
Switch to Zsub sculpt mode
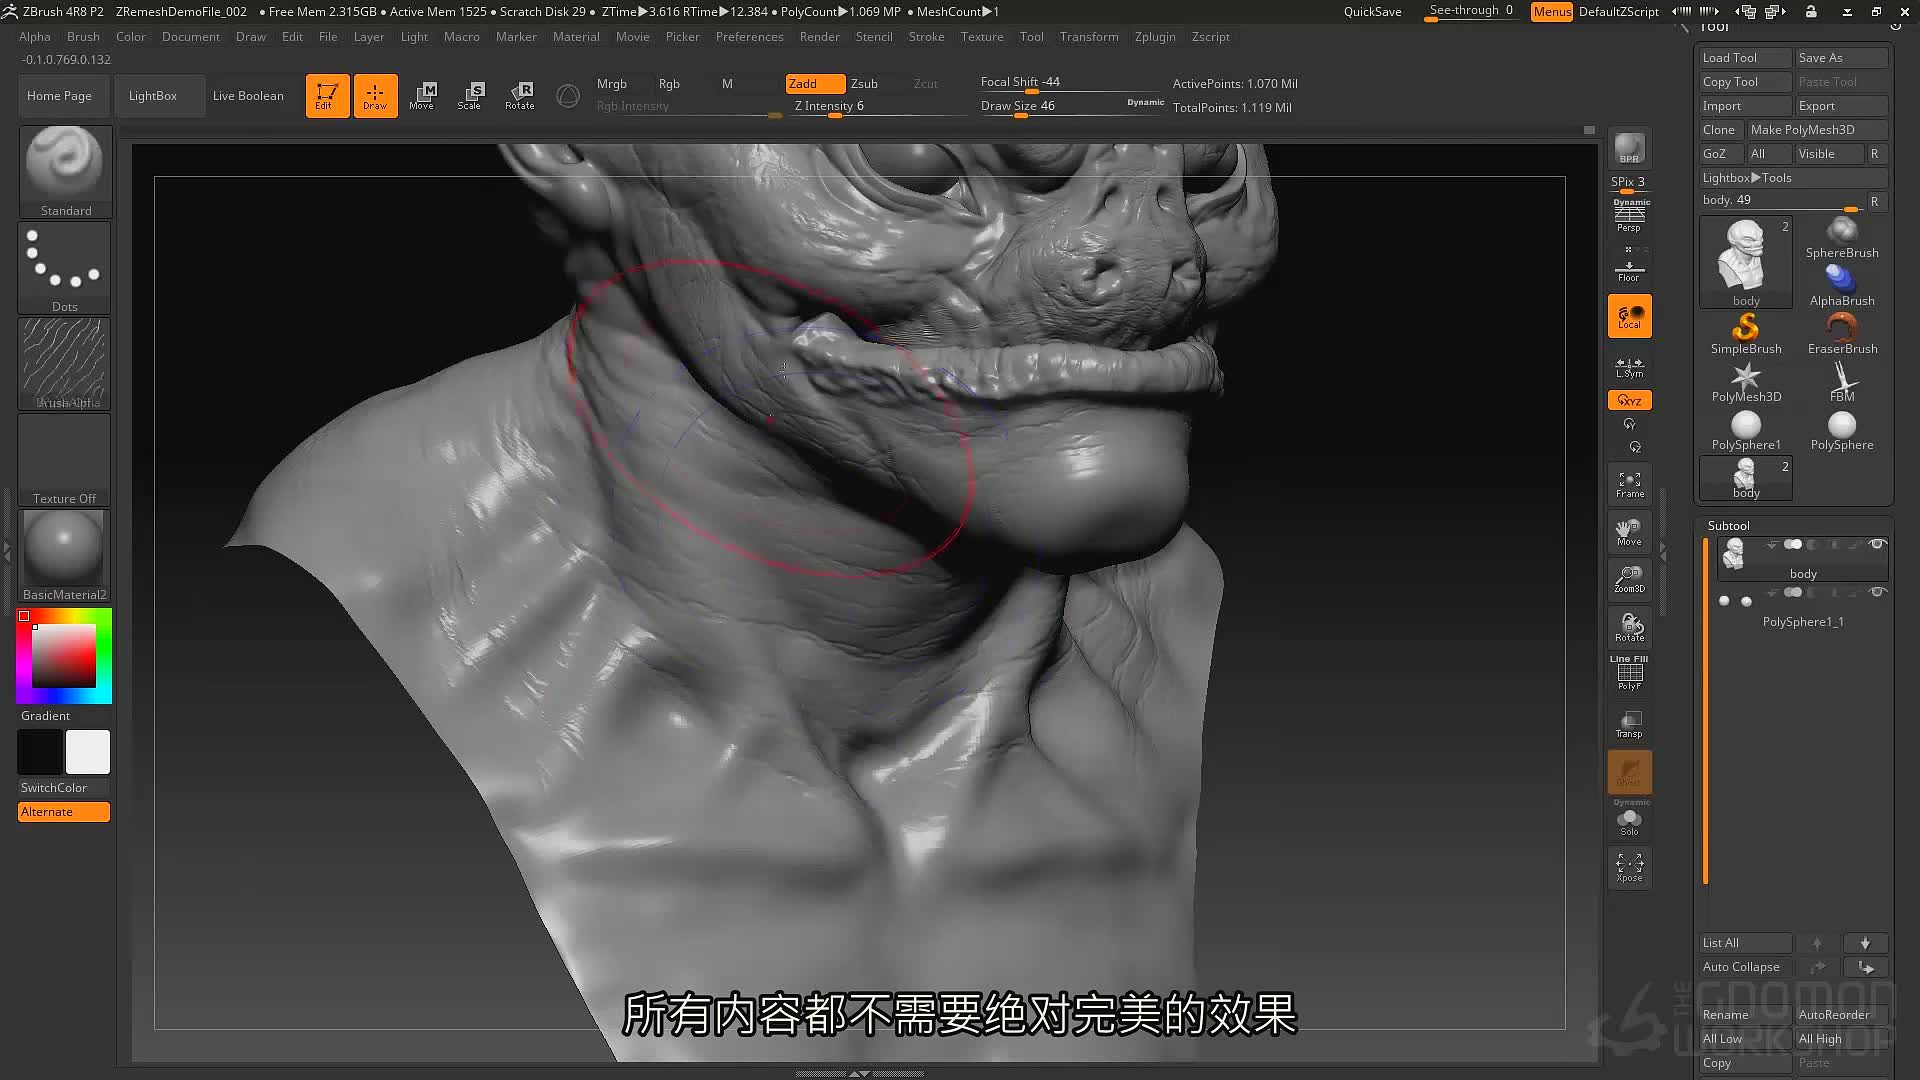tap(864, 84)
